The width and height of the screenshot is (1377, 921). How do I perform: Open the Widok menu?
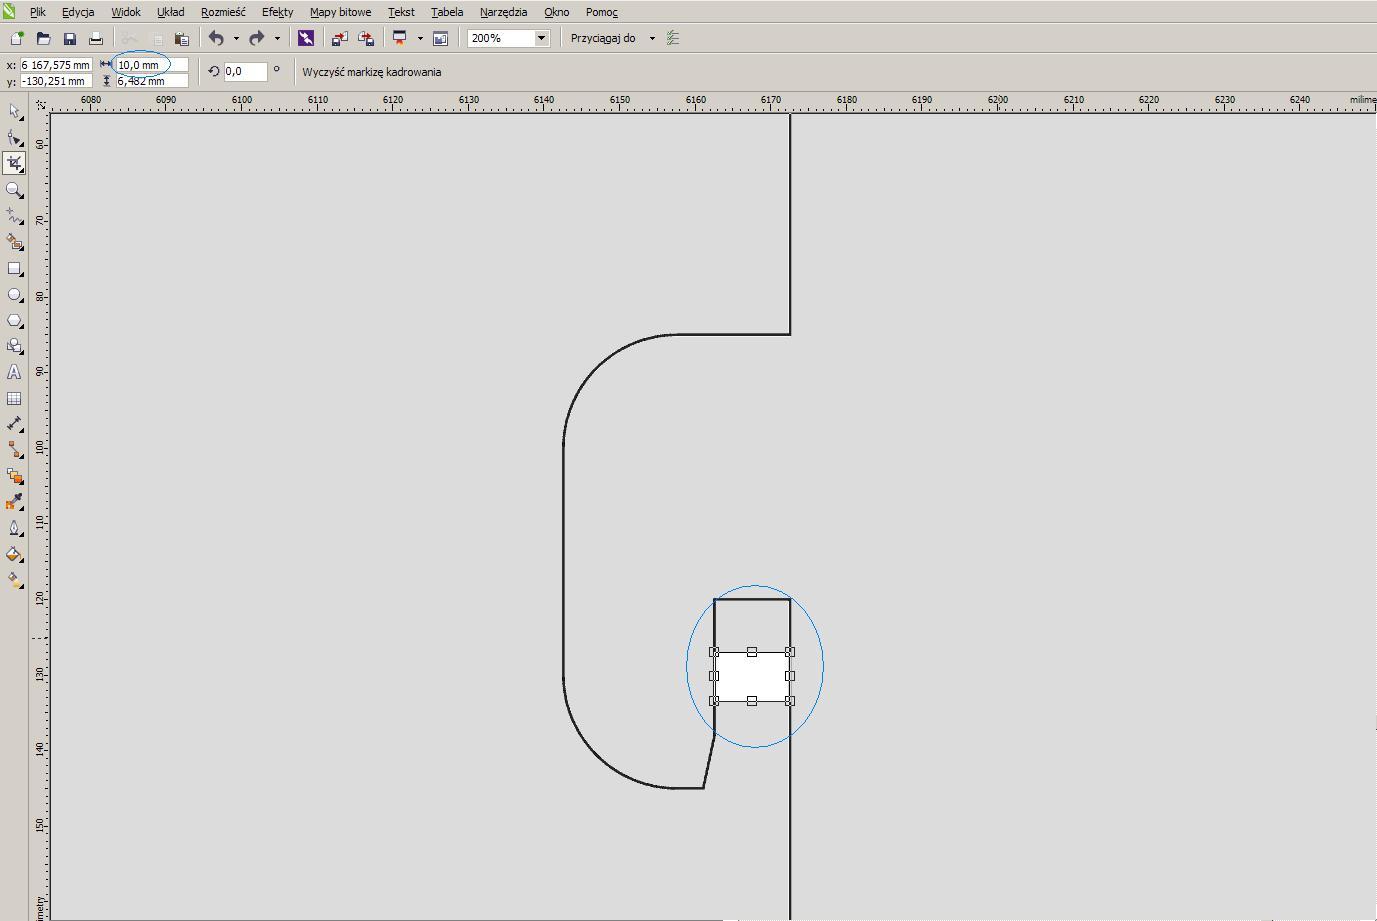pyautogui.click(x=126, y=12)
